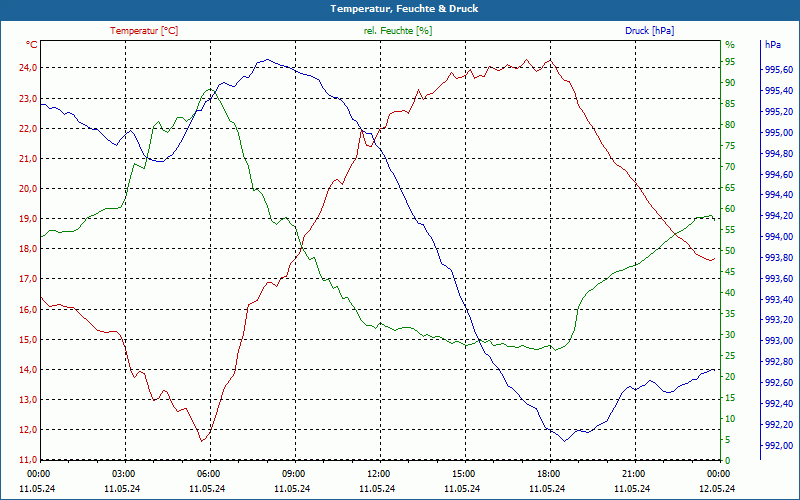This screenshot has height=500, width=800.
Task: Click the '06:00' time axis label
Action: click(x=208, y=473)
